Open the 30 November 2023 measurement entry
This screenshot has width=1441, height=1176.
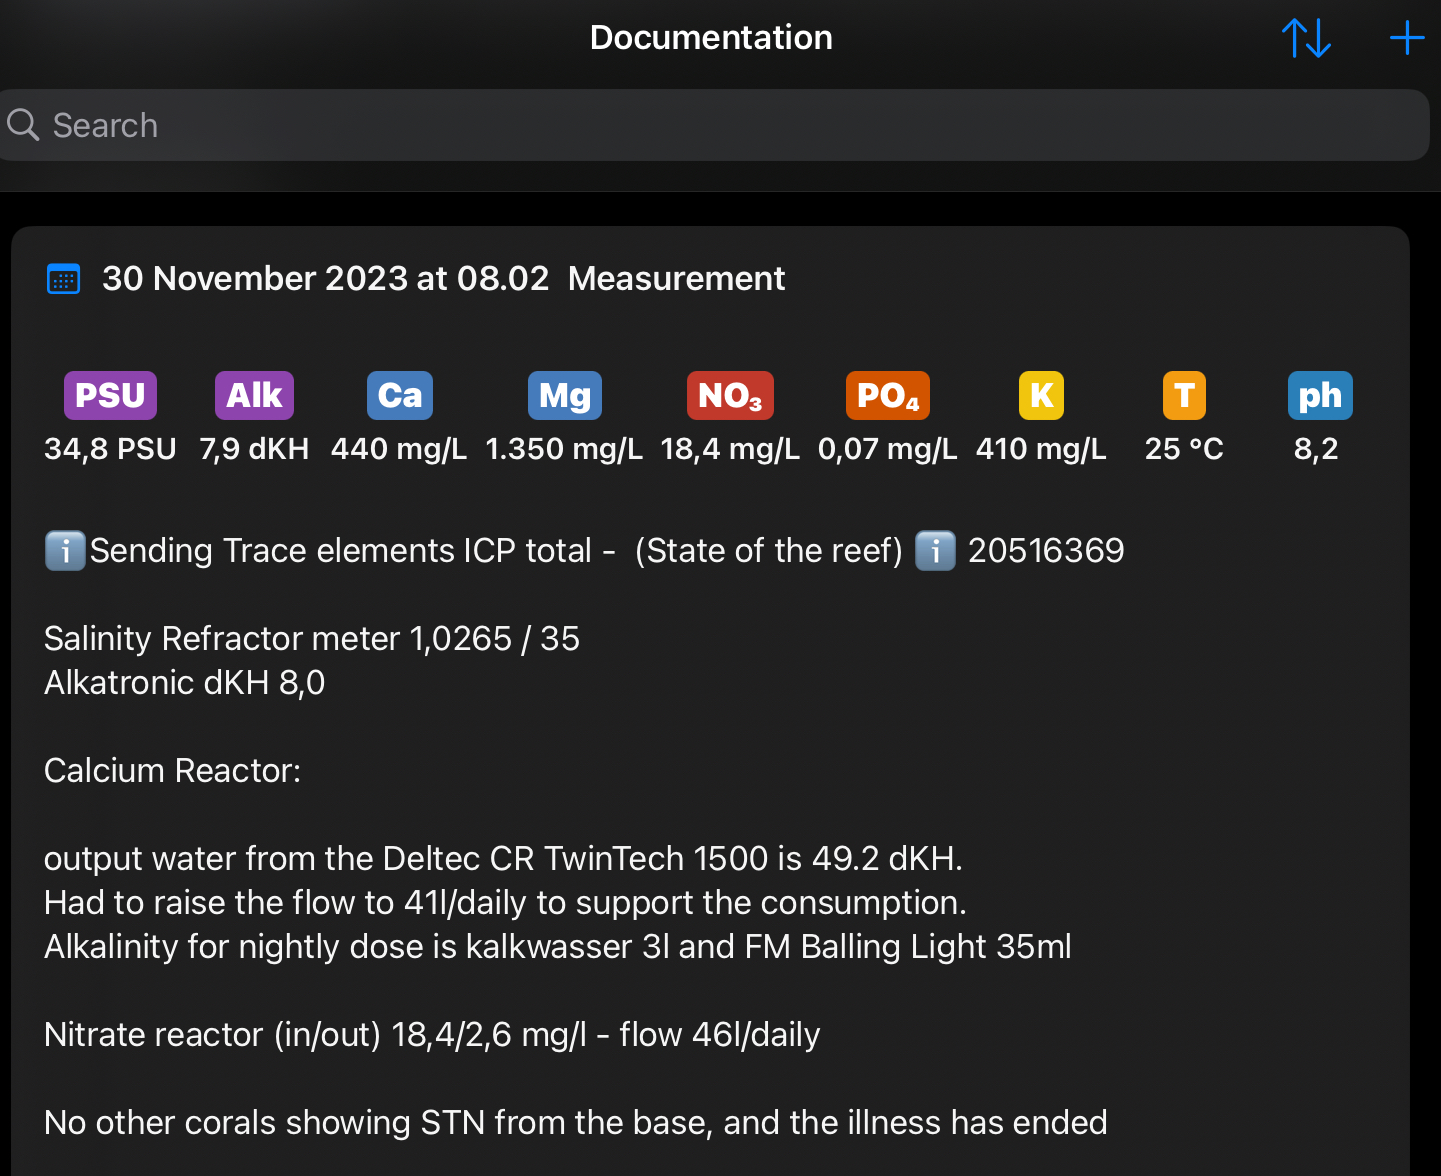443,279
